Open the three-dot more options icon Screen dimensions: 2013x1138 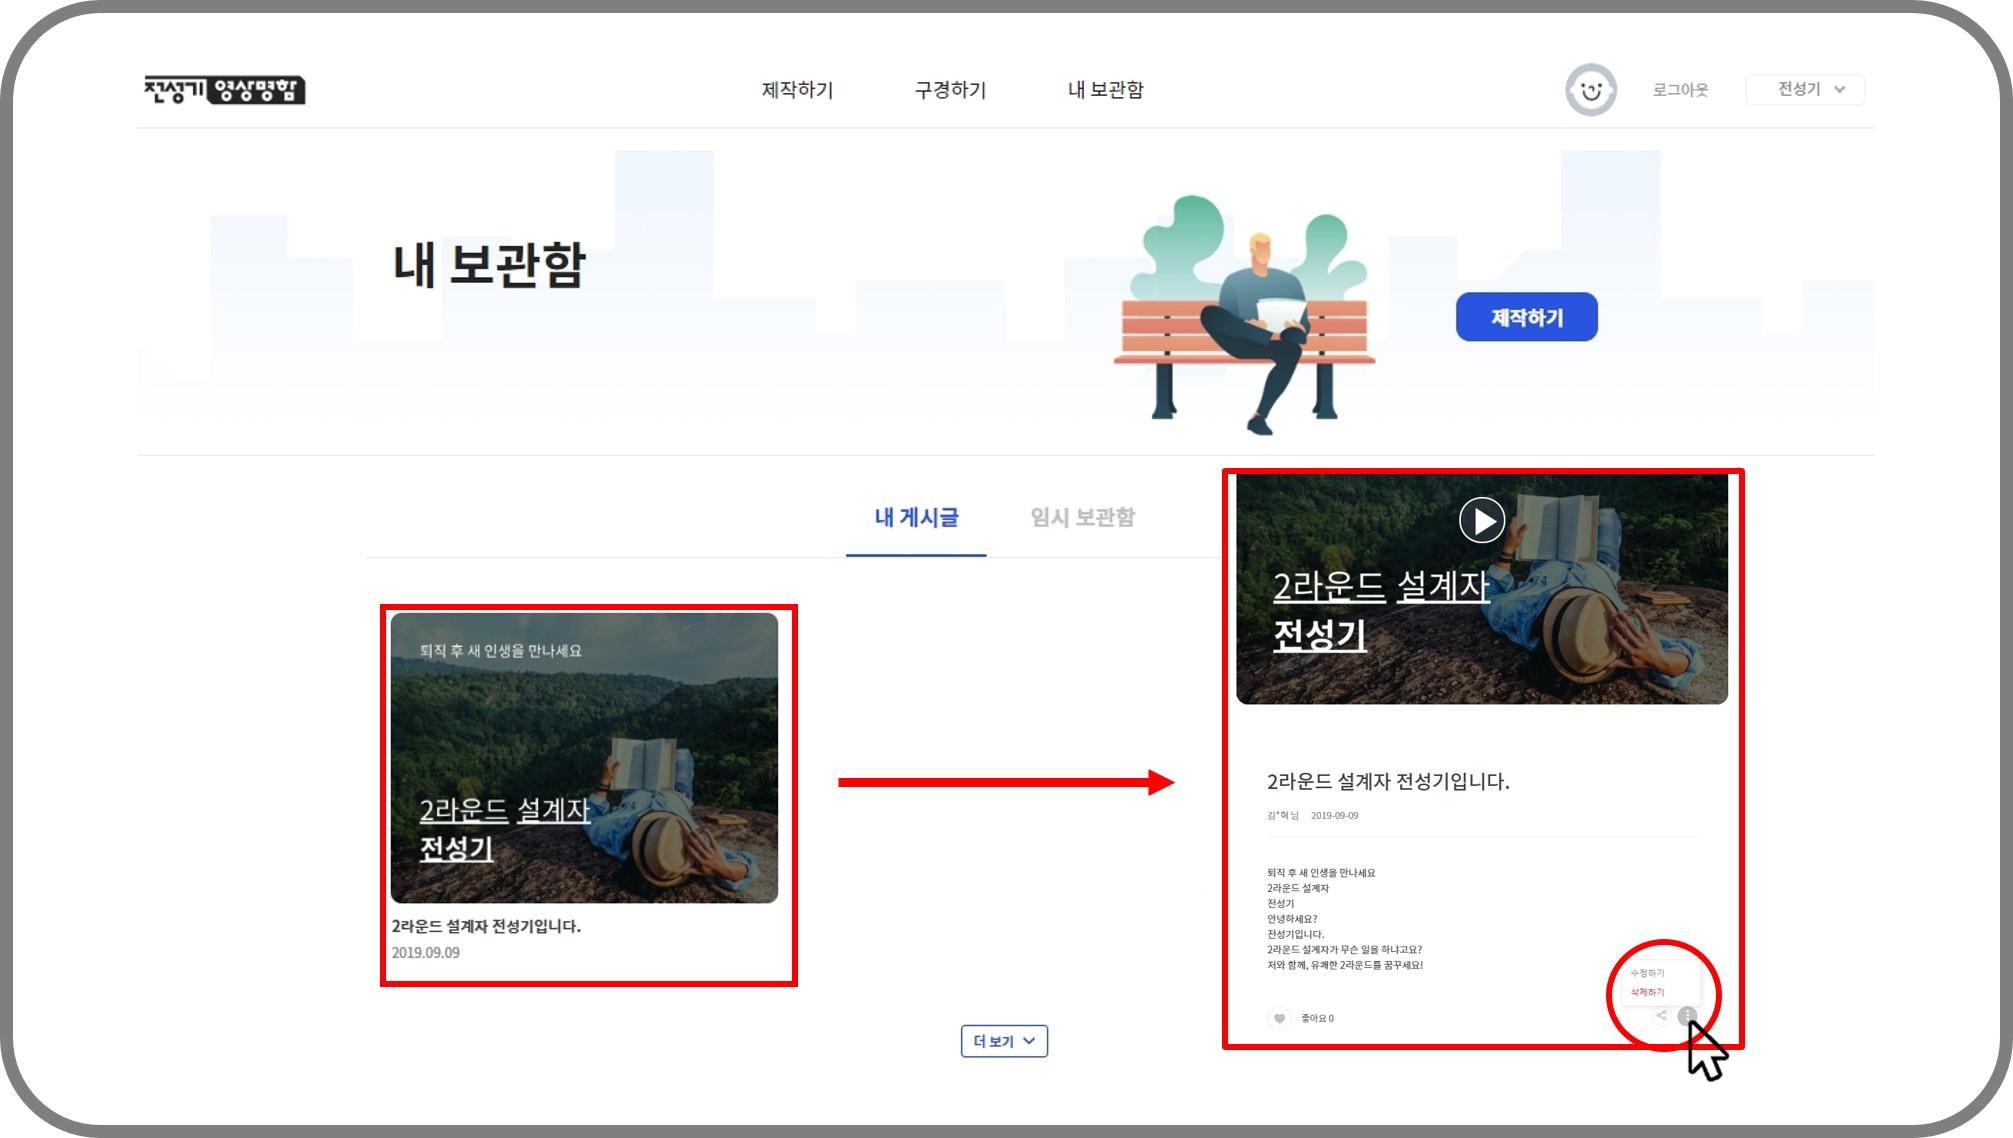pos(1687,1015)
